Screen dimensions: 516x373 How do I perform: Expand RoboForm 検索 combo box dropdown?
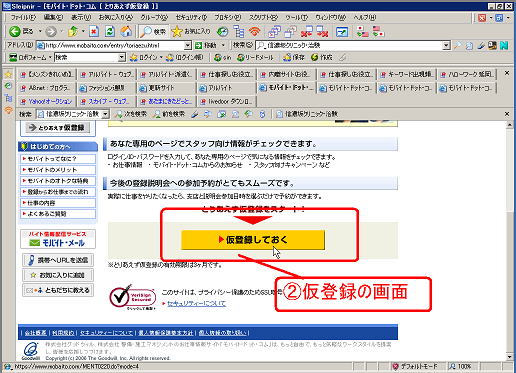[x=122, y=58]
